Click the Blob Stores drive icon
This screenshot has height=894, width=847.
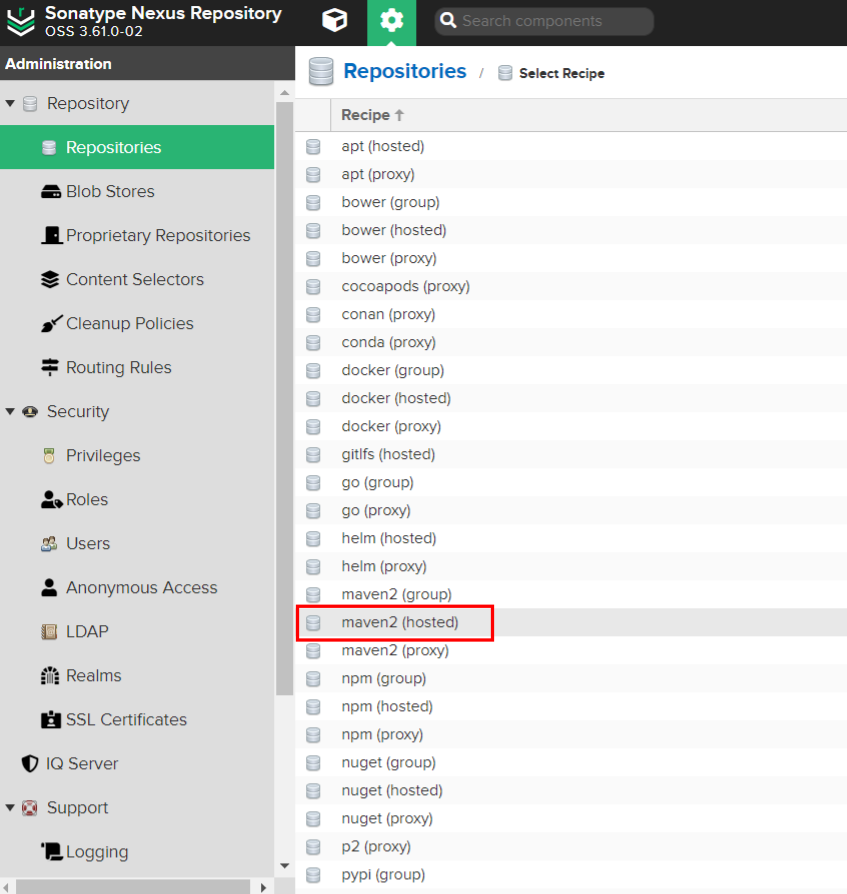click(x=50, y=192)
